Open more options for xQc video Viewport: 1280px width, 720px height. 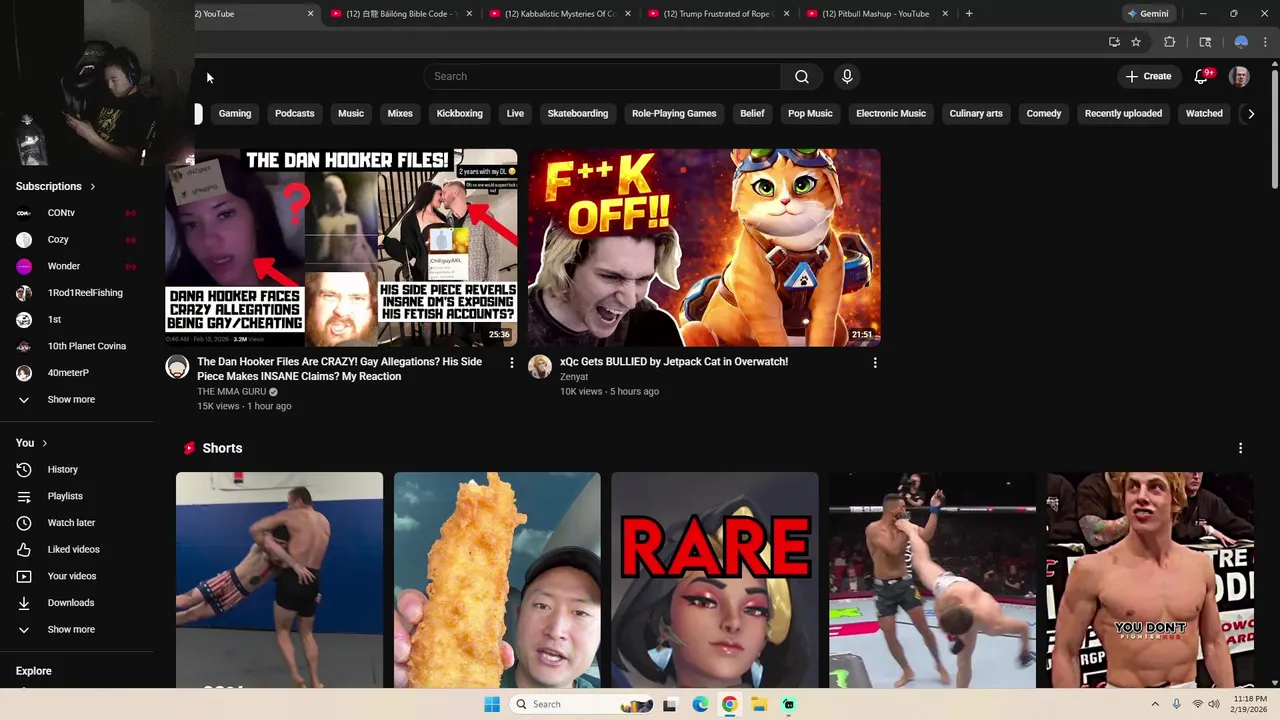tap(875, 363)
